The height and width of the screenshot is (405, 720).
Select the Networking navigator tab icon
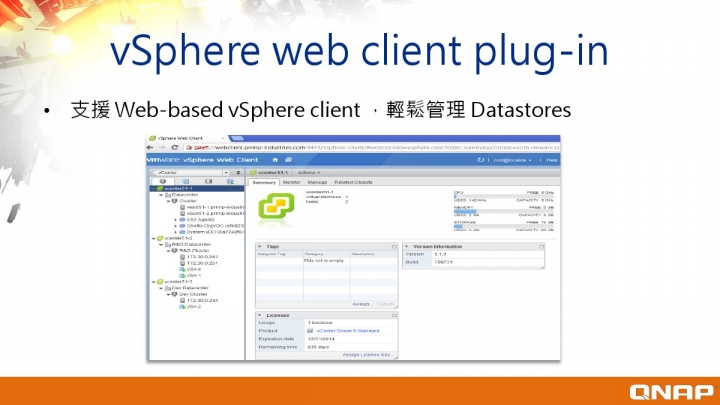click(x=230, y=181)
